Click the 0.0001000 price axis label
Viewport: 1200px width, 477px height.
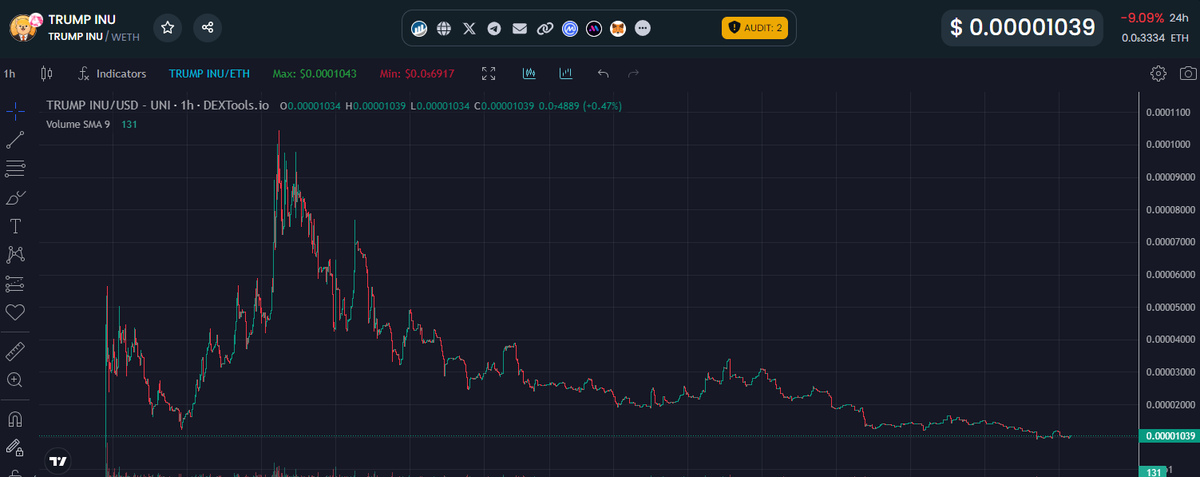pos(1167,145)
